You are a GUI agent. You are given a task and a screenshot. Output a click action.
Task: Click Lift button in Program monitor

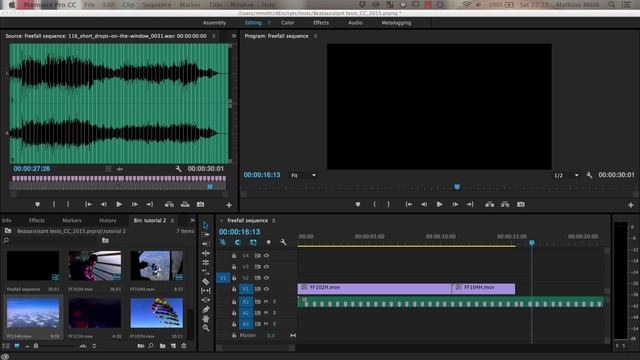pos(489,204)
